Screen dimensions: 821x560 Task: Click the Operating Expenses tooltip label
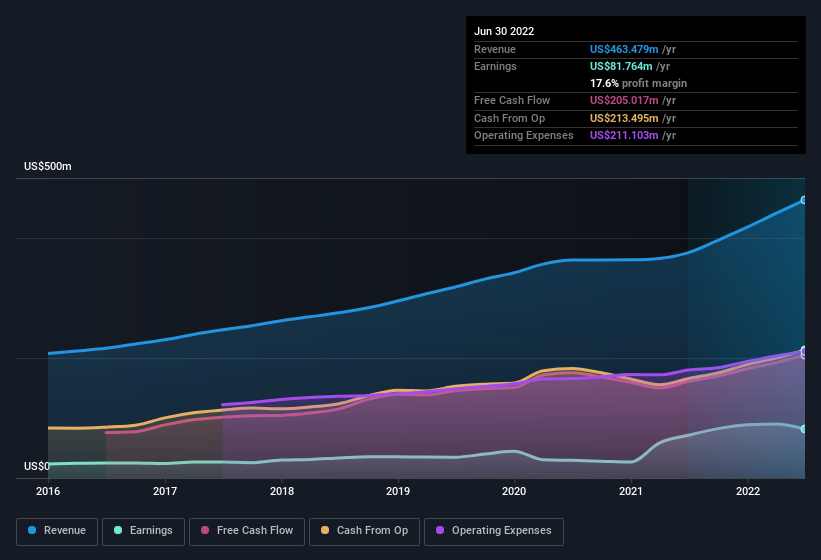524,136
